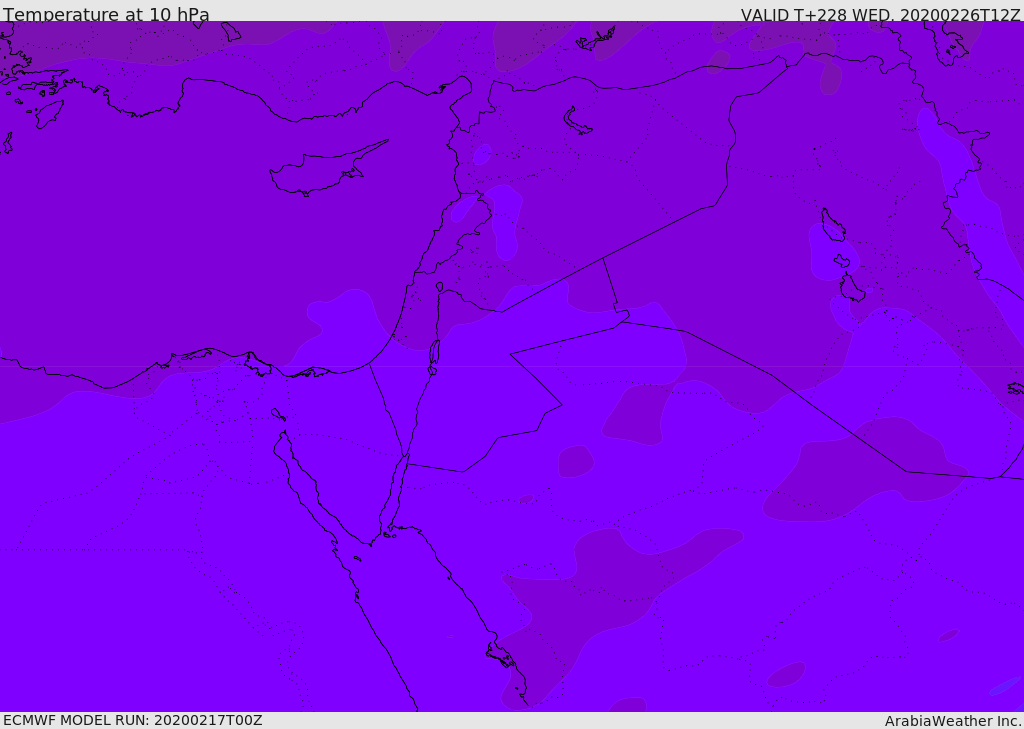Click the 'Temperature at 10 hPa' title text
Screen dimensions: 1024x729
pyautogui.click(x=106, y=14)
